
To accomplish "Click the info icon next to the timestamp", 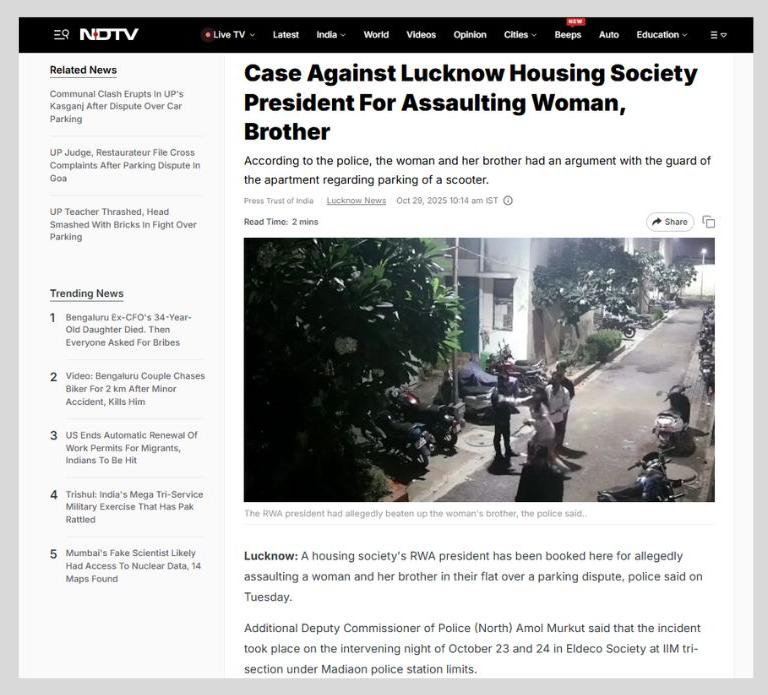I will 508,200.
